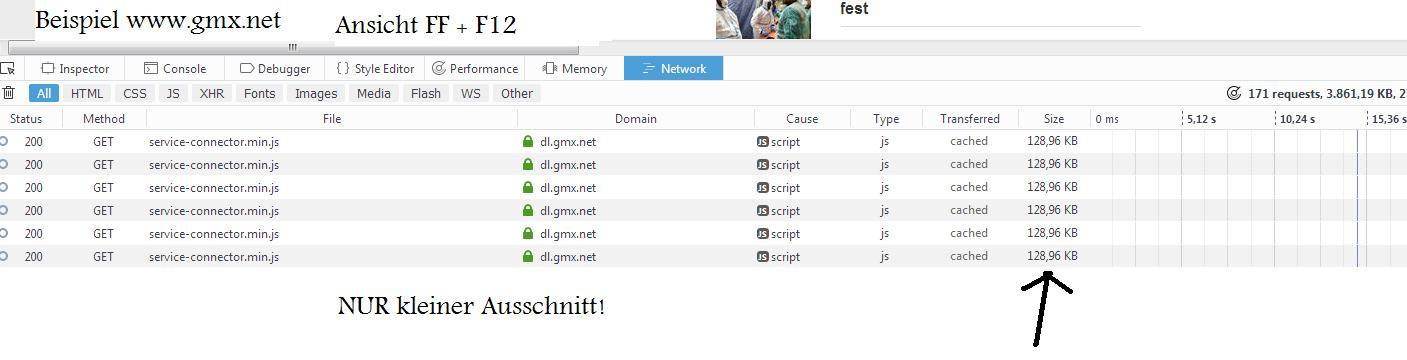Select first service-connector.min.js request row
The width and height of the screenshot is (1407, 360).
coord(703,141)
